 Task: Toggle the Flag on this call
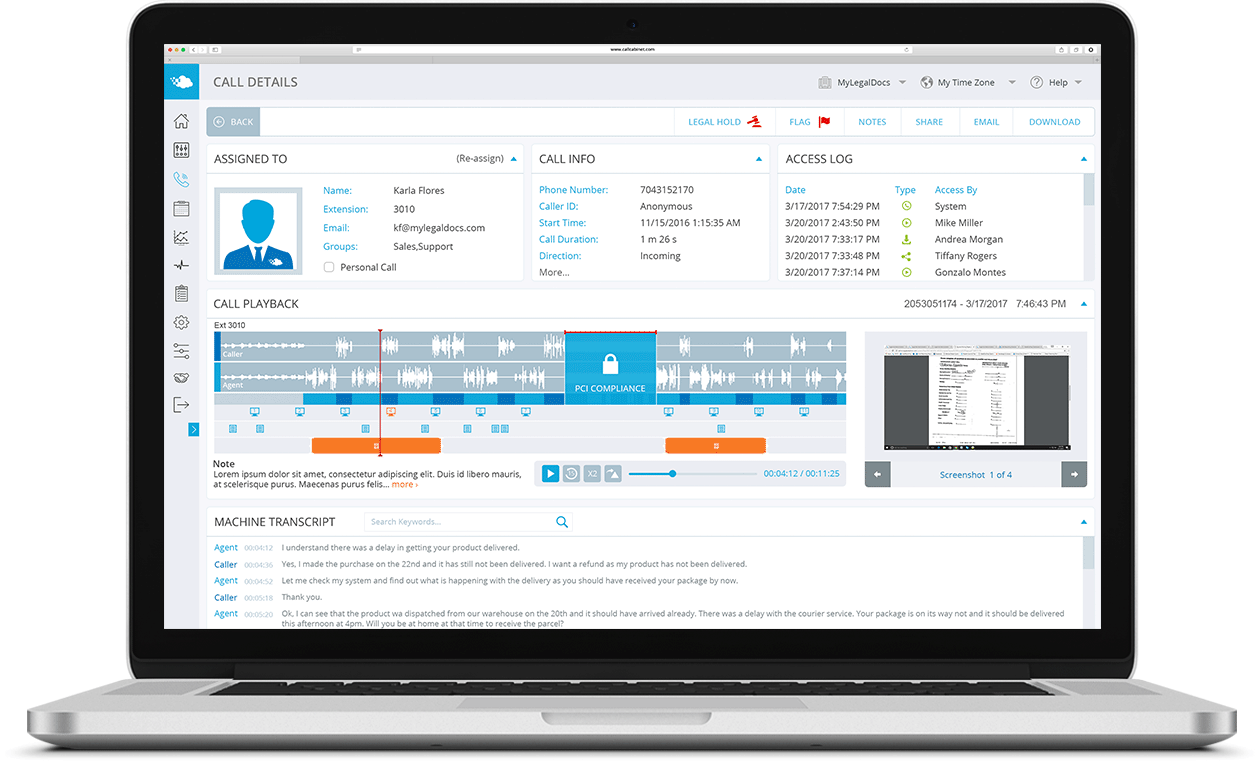(x=809, y=122)
